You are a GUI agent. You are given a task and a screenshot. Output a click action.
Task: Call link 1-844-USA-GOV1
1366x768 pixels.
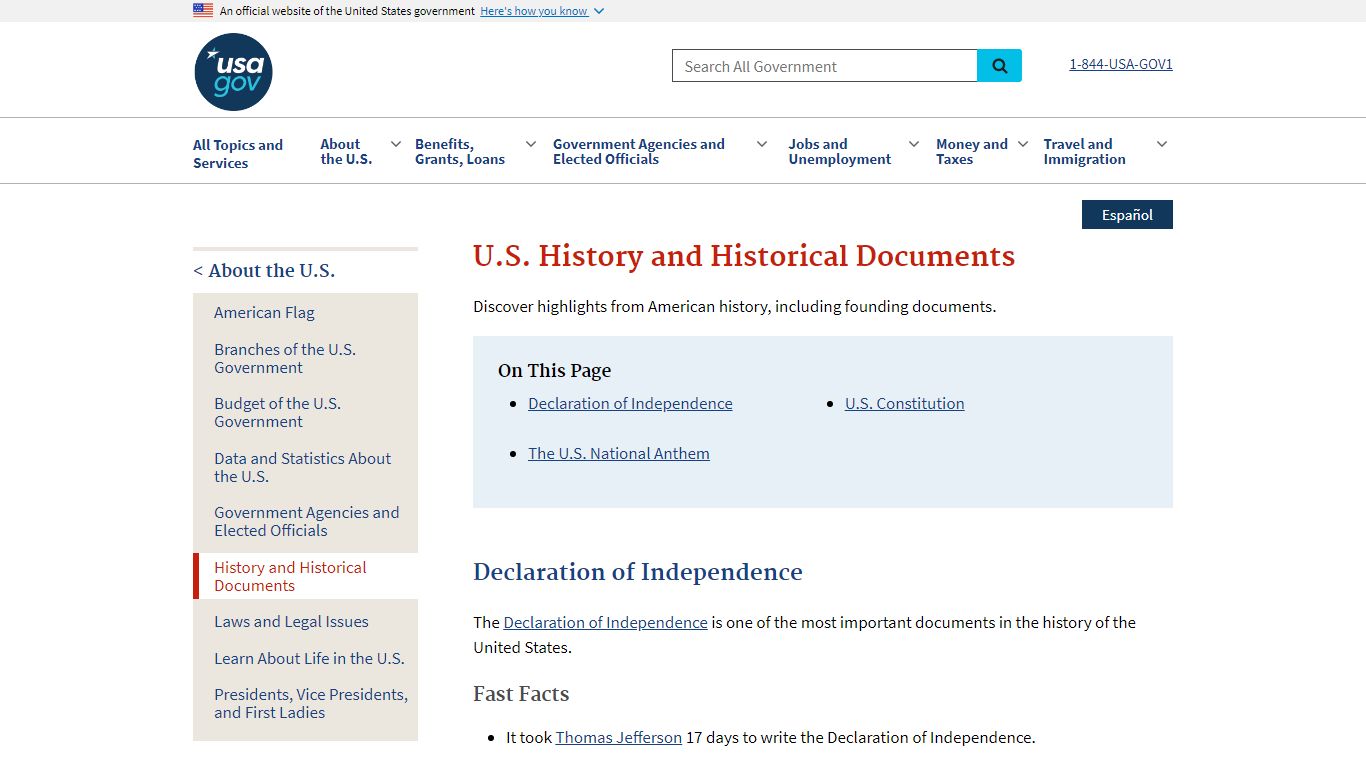[x=1121, y=64]
